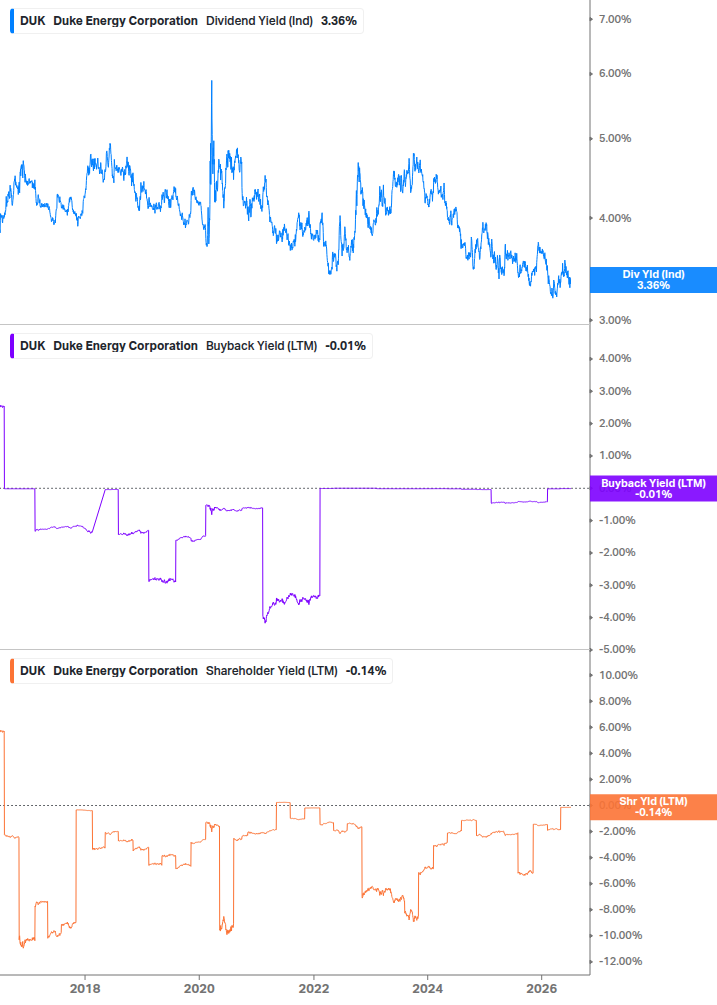717x1005 pixels.
Task: Select the orange Shareholder Yield color bar
Action: coord(12,671)
